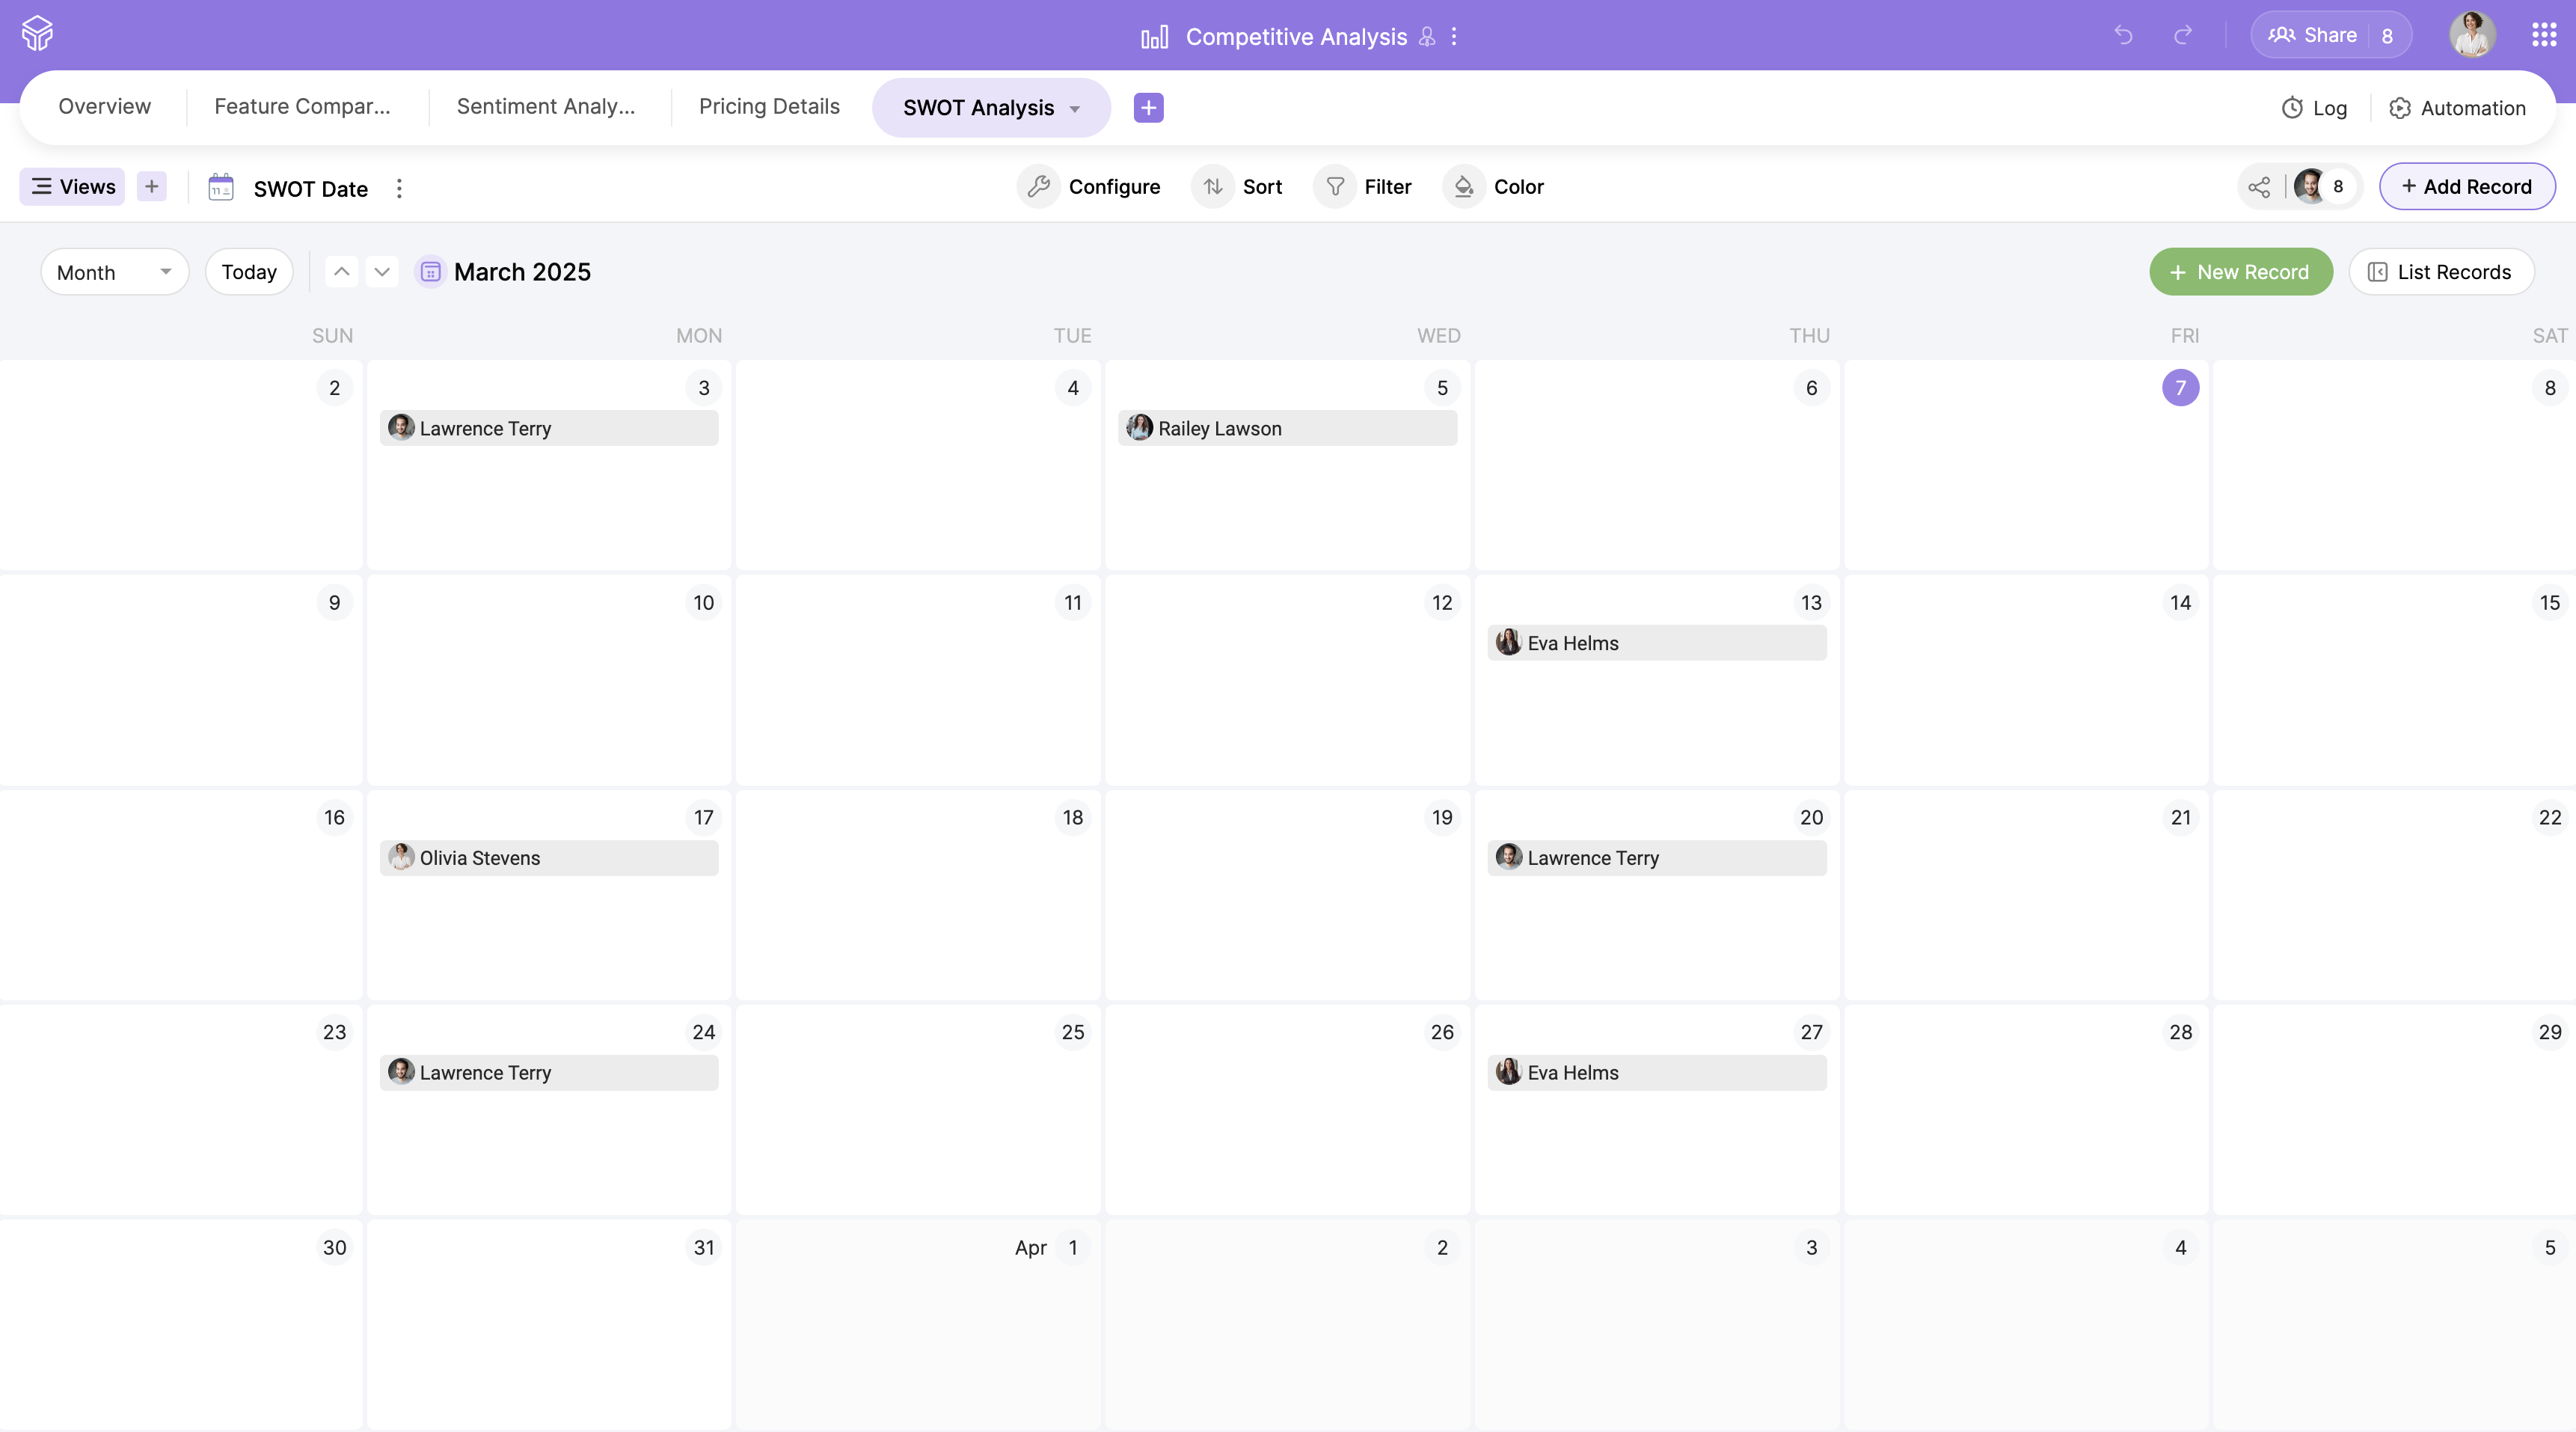Open List Records panel
This screenshot has width=2576, height=1432.
[2441, 272]
